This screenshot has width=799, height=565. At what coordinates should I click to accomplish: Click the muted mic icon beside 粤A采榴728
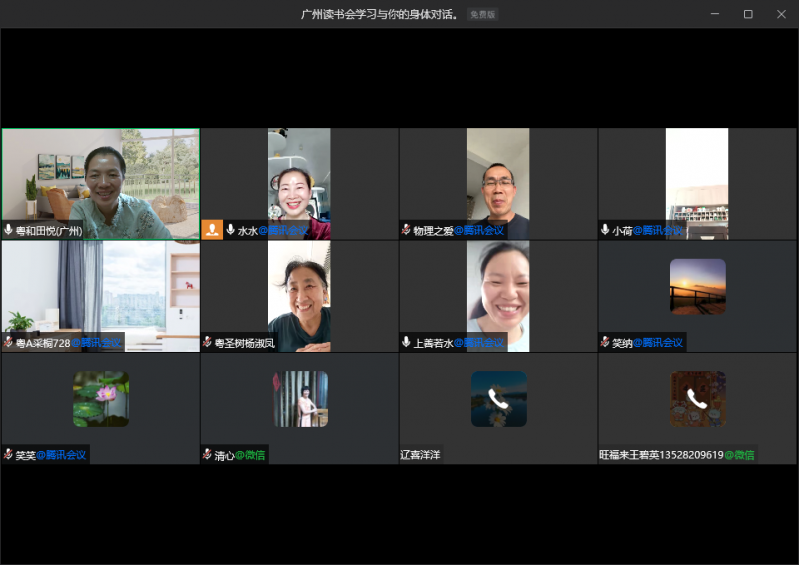(8, 342)
